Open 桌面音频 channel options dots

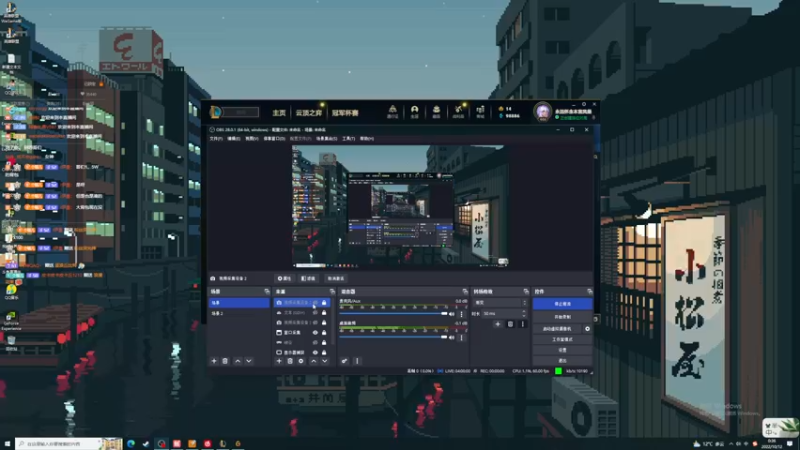[462, 337]
